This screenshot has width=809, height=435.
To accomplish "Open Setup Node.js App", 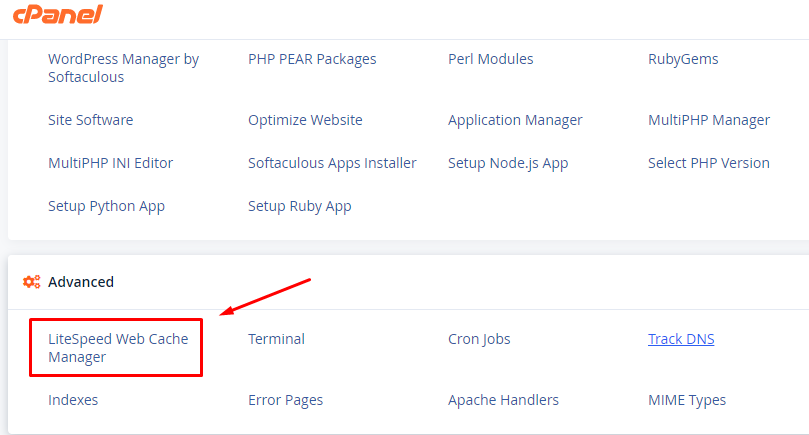I will 508,163.
